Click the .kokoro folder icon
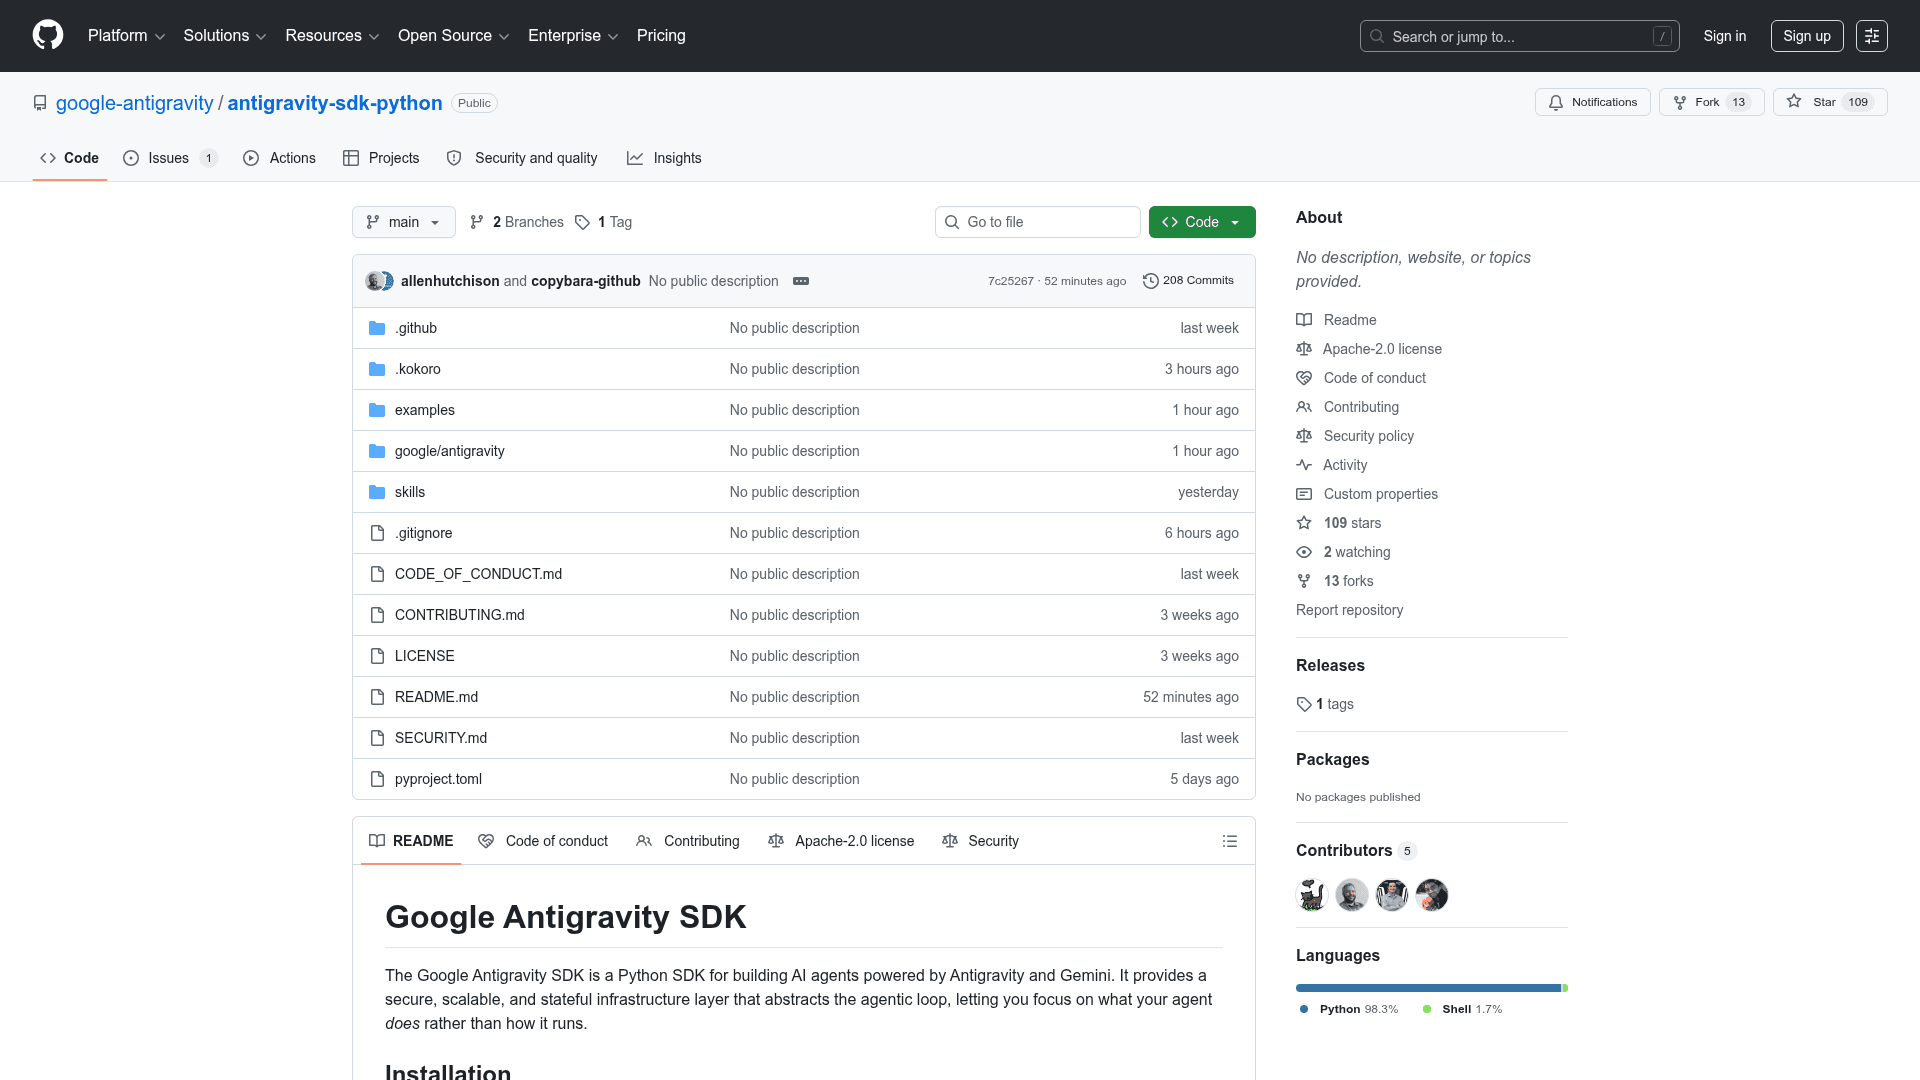Screen dimensions: 1920x1080 point(377,369)
